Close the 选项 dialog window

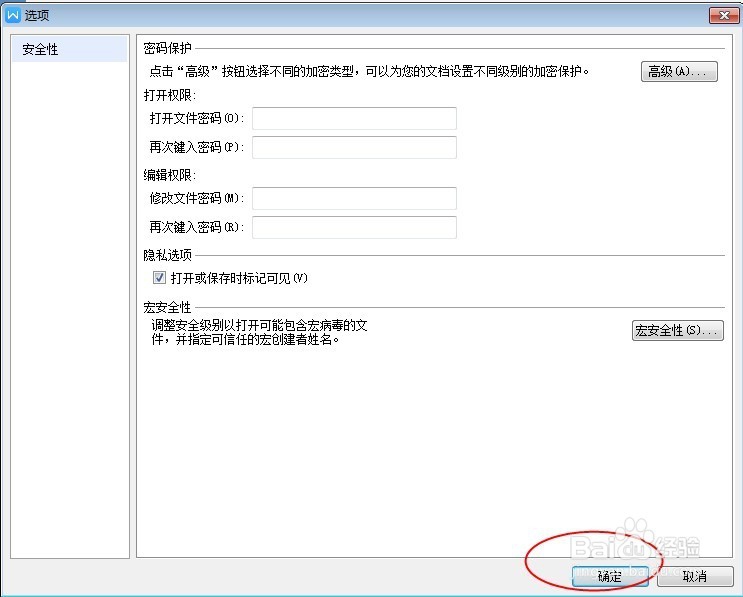click(724, 15)
